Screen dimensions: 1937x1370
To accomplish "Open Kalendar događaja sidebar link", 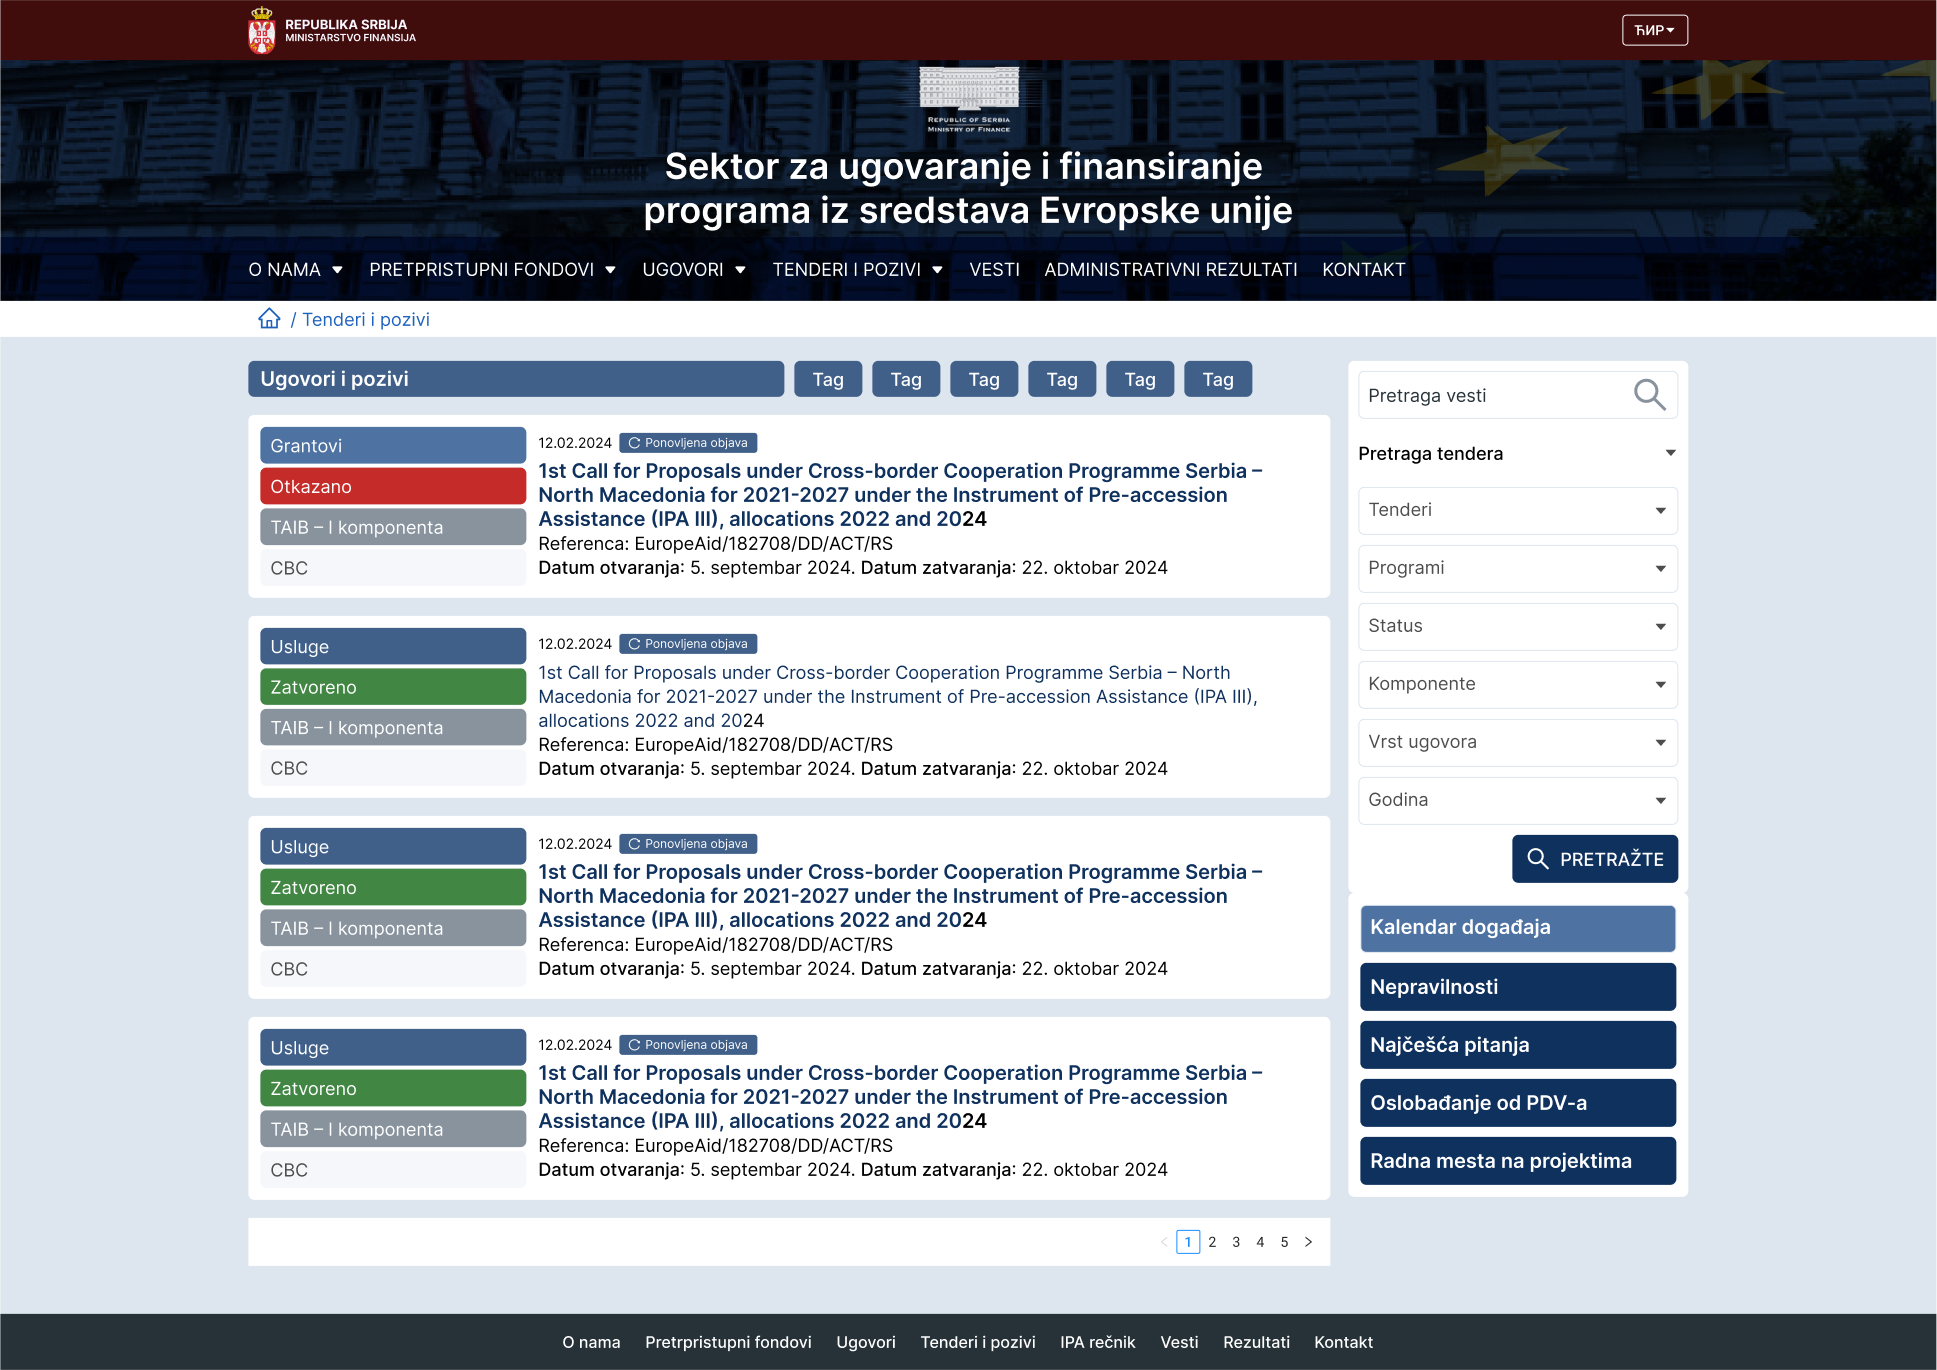I will pos(1517,927).
